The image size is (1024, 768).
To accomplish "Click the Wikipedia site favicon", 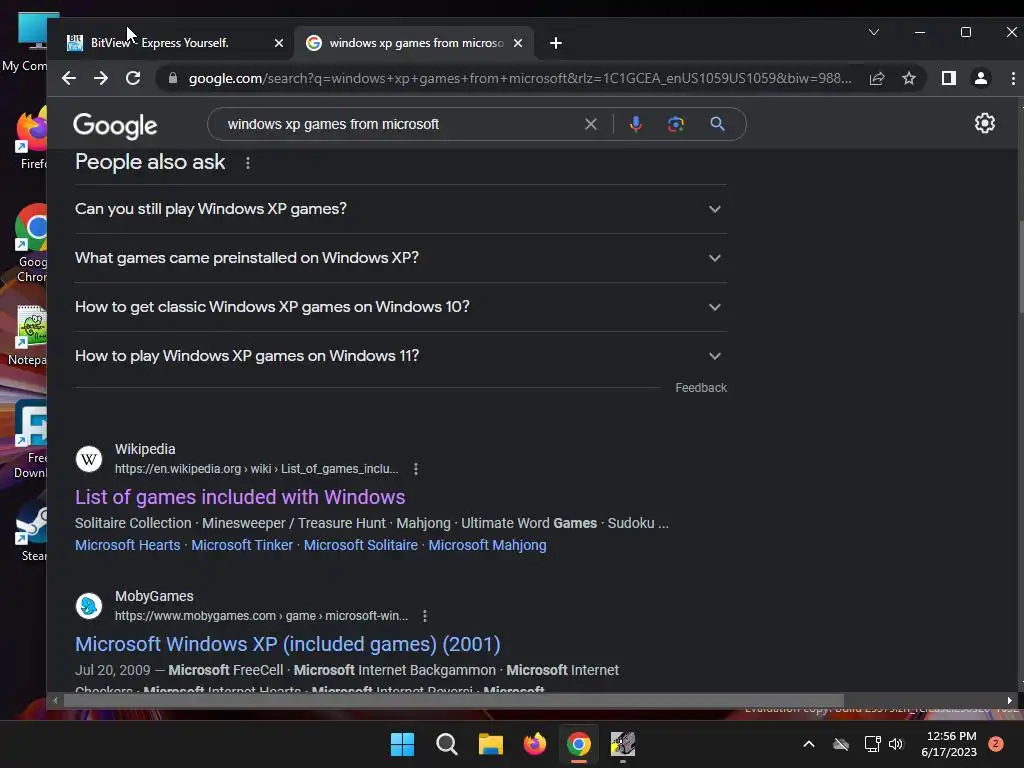I will click(x=89, y=458).
